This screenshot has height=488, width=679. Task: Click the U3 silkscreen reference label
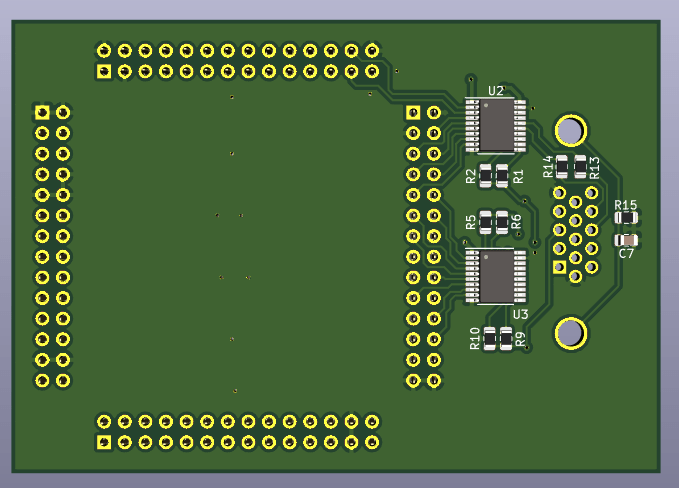(519, 314)
